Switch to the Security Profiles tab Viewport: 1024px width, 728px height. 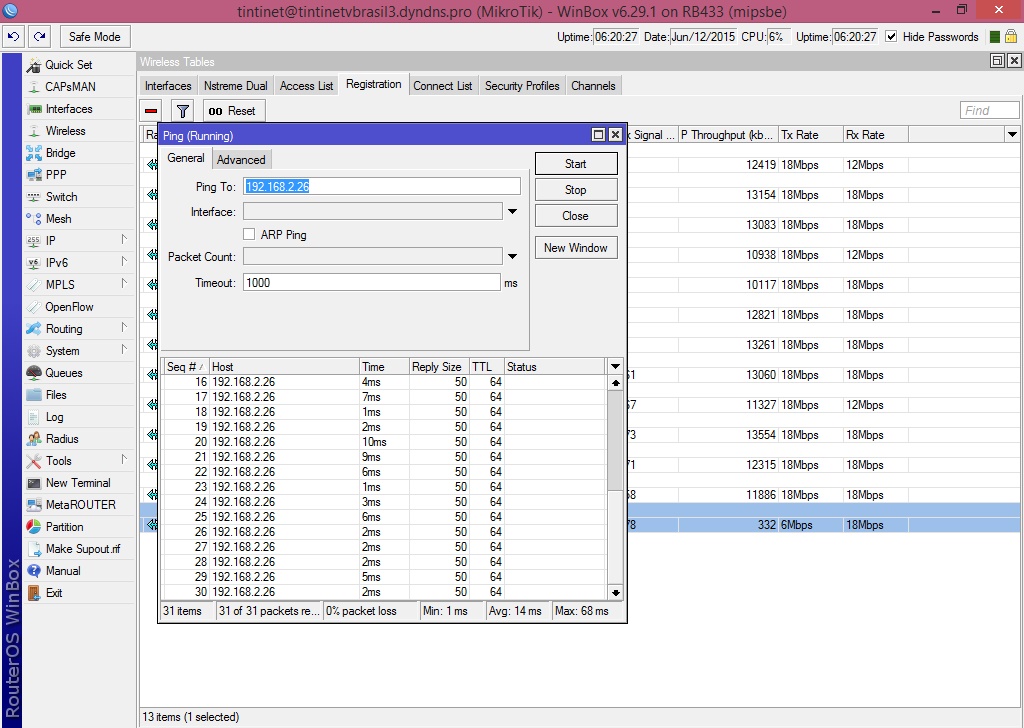(521, 86)
